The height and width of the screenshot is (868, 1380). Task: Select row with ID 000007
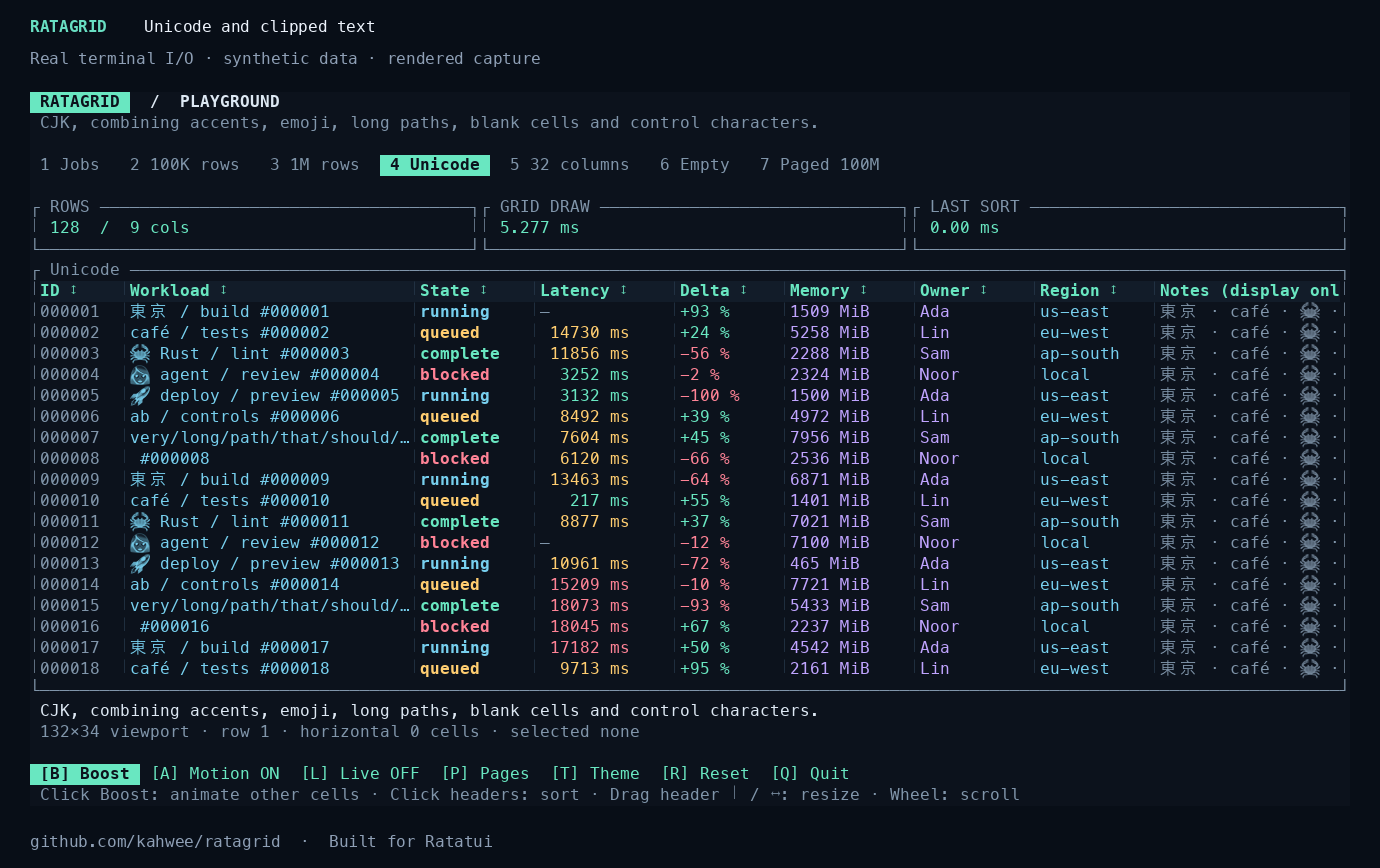tap(690, 437)
